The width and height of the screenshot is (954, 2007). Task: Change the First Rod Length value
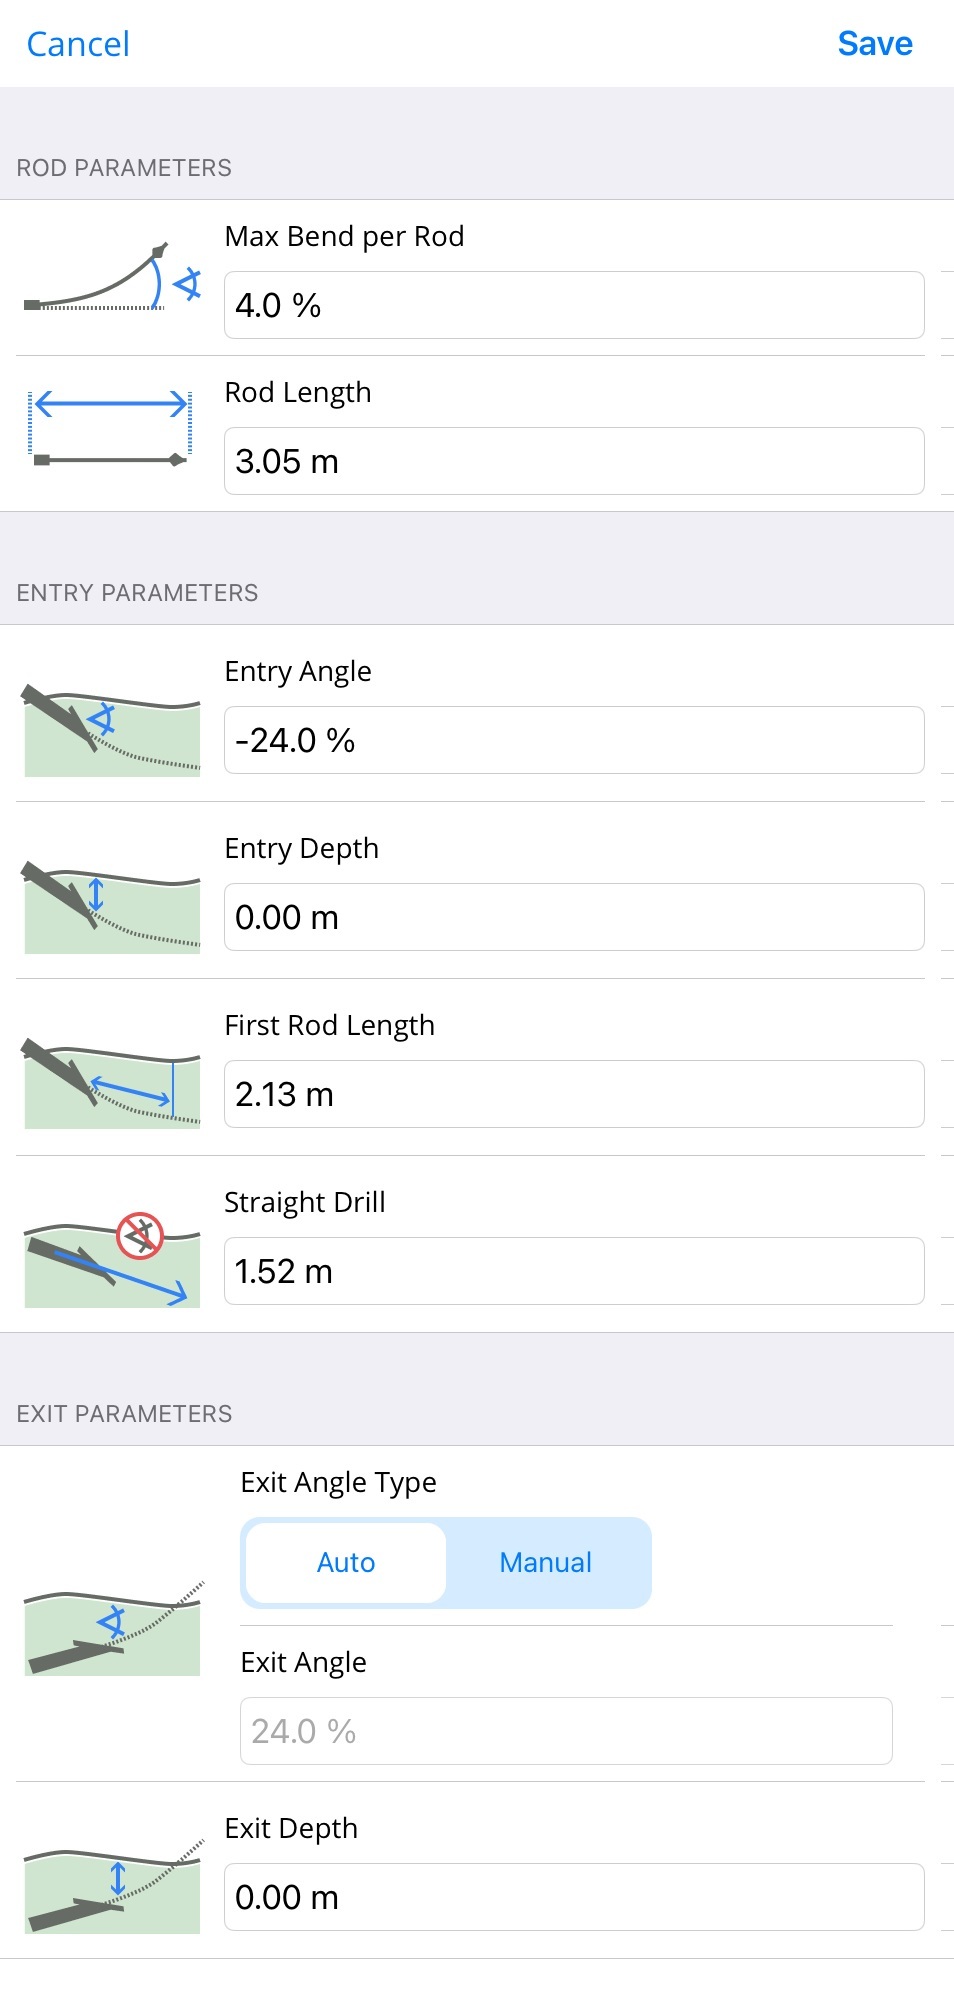[x=574, y=1094]
